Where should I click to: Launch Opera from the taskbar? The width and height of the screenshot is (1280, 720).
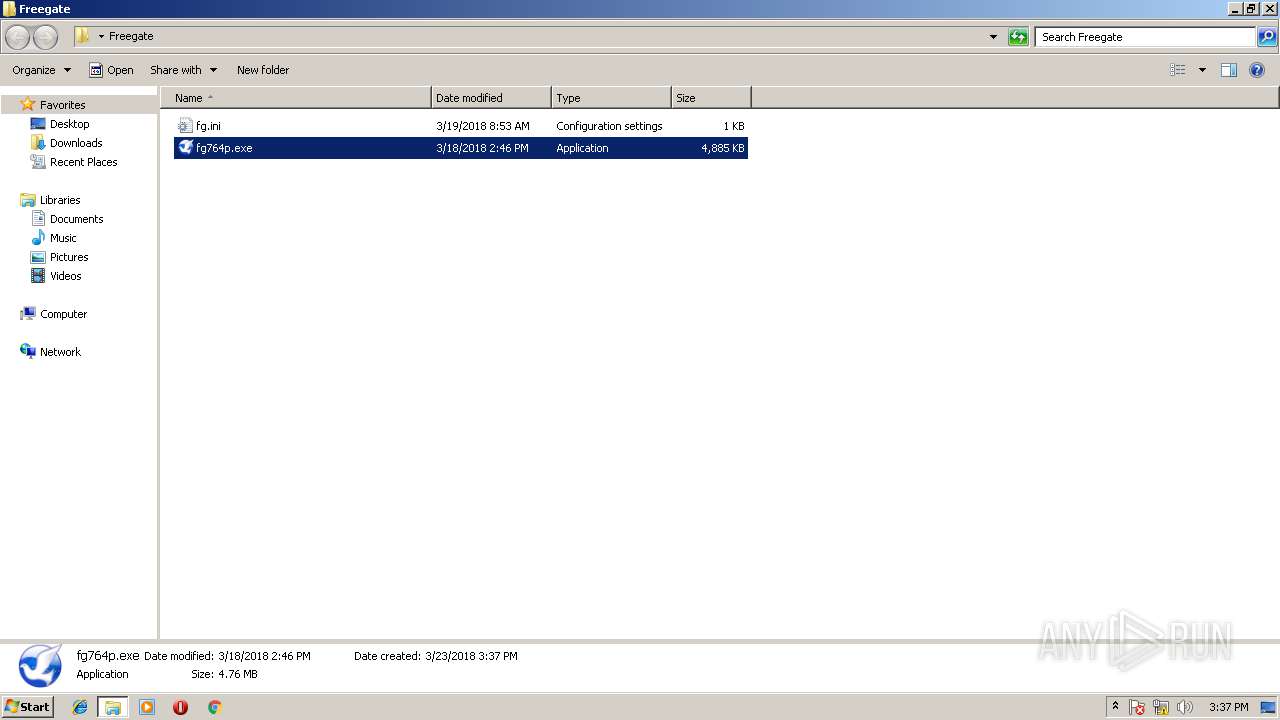click(180, 707)
